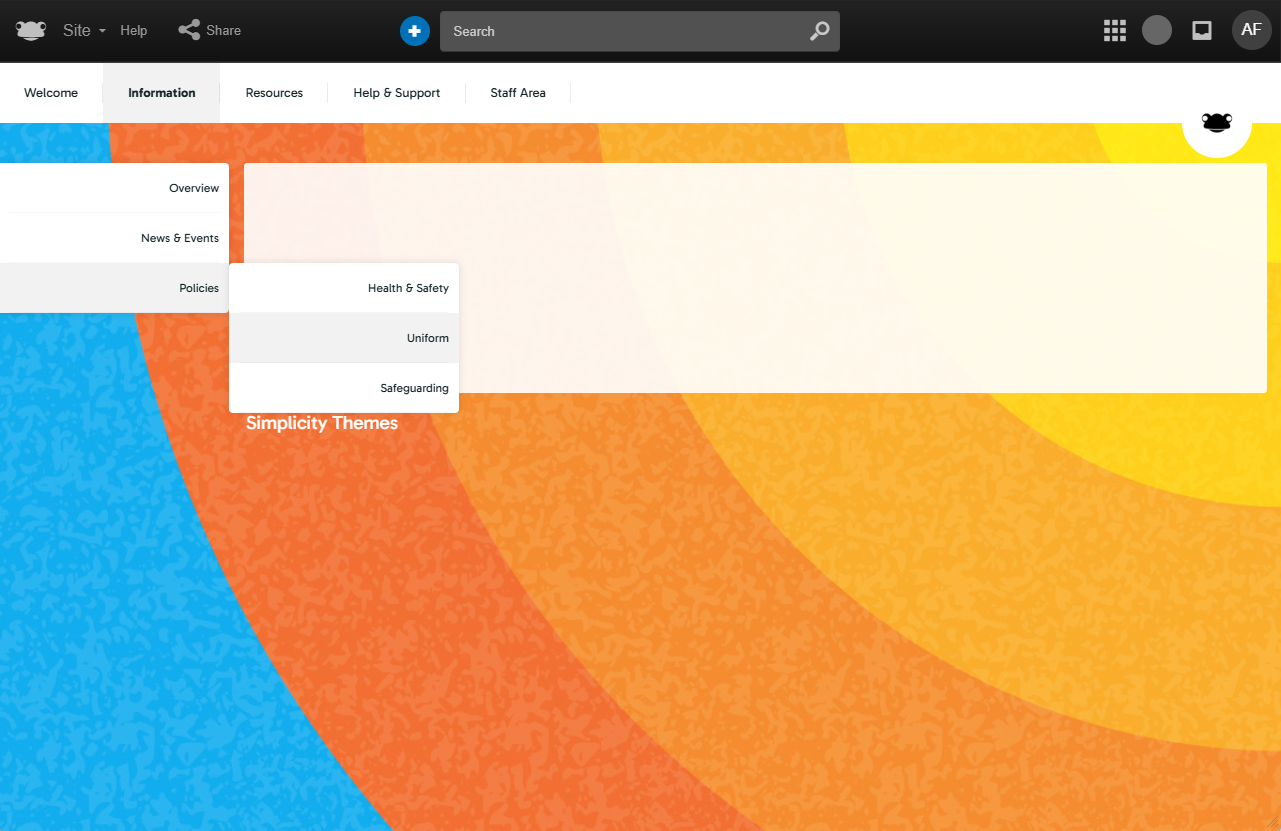This screenshot has height=831, width=1281.
Task: Select Uniform from Policies submenu
Action: coord(427,338)
